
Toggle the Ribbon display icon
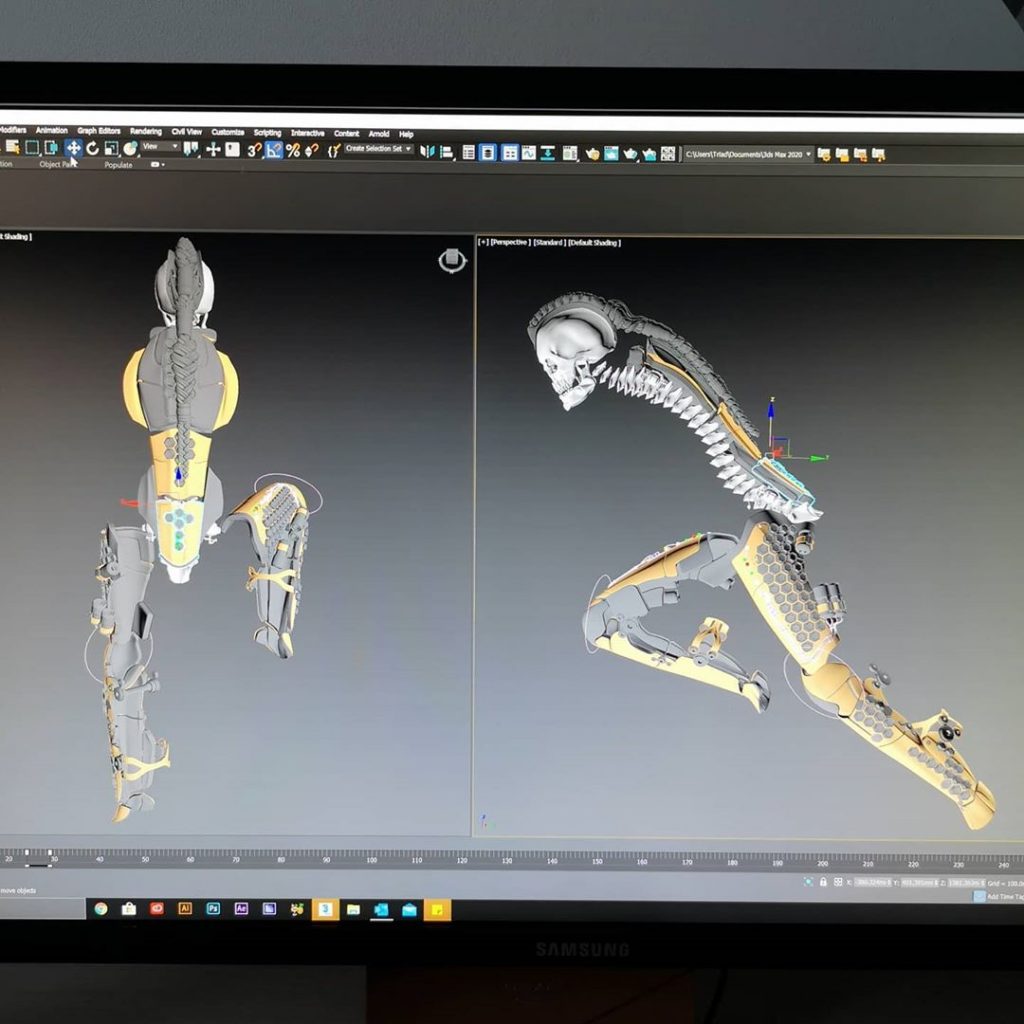510,153
